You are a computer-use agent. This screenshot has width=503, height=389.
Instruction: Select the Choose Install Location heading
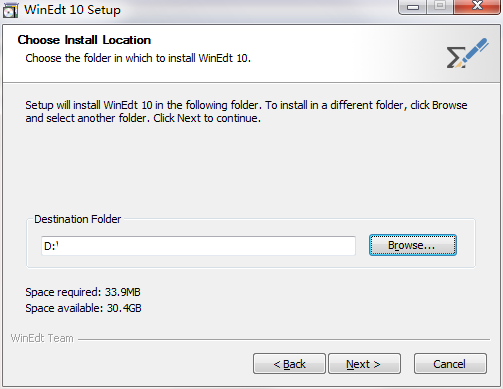pyautogui.click(x=84, y=40)
